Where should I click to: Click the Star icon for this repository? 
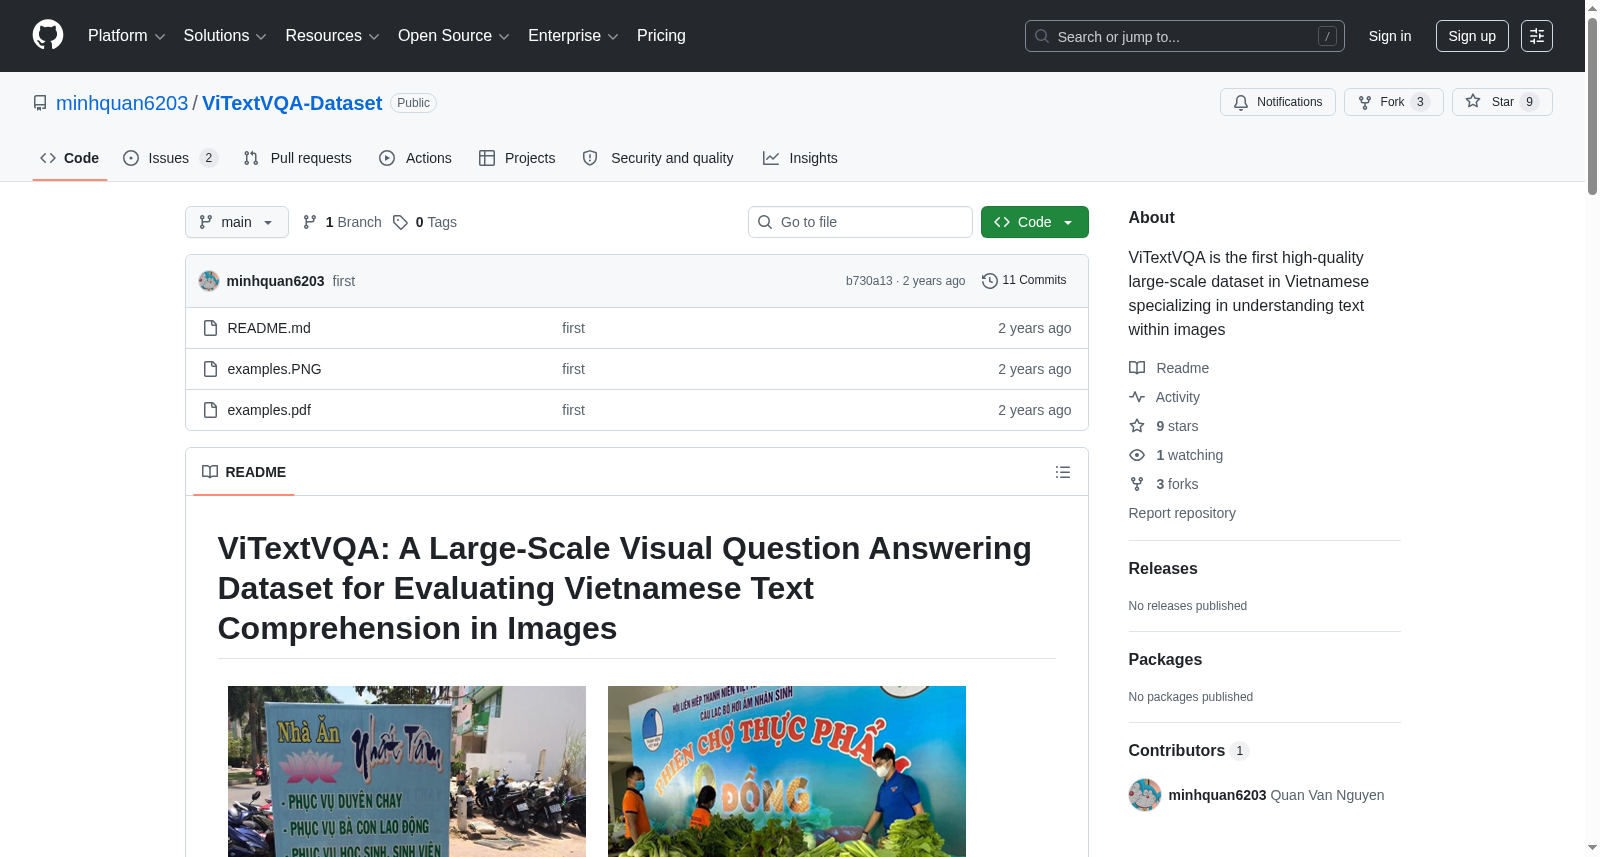point(1473,102)
